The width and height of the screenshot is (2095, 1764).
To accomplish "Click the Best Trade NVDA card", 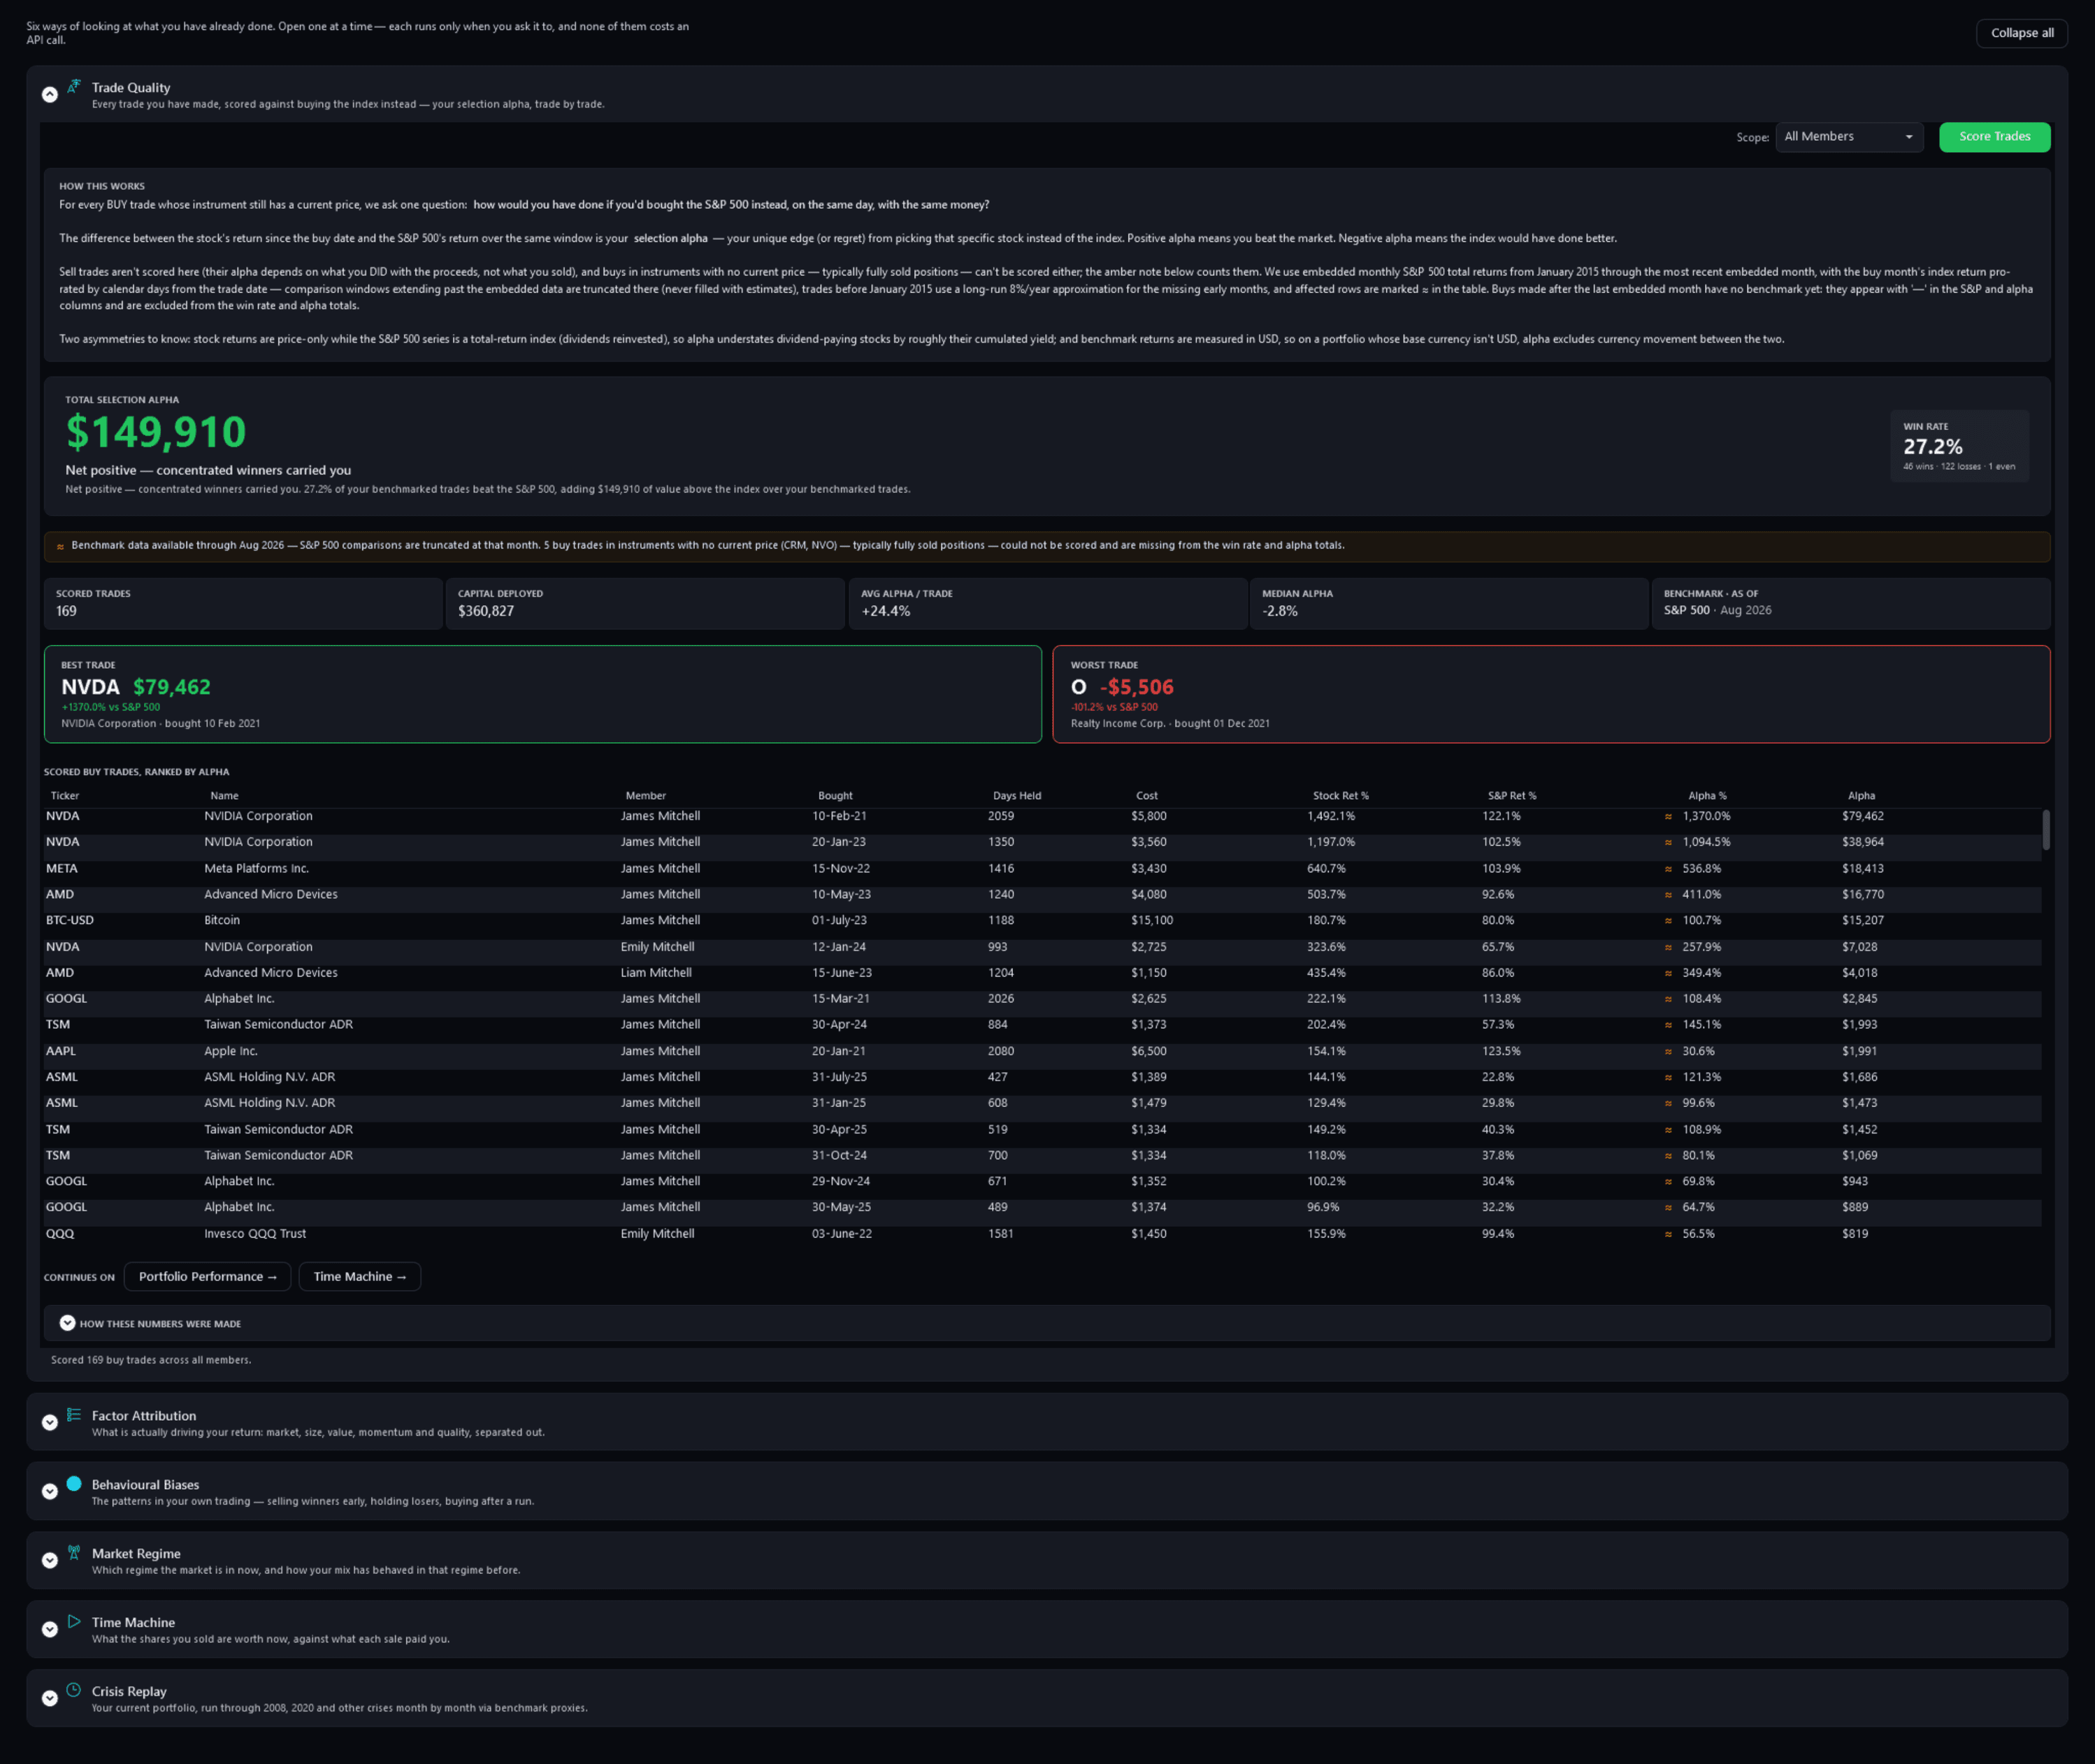I will [x=543, y=694].
